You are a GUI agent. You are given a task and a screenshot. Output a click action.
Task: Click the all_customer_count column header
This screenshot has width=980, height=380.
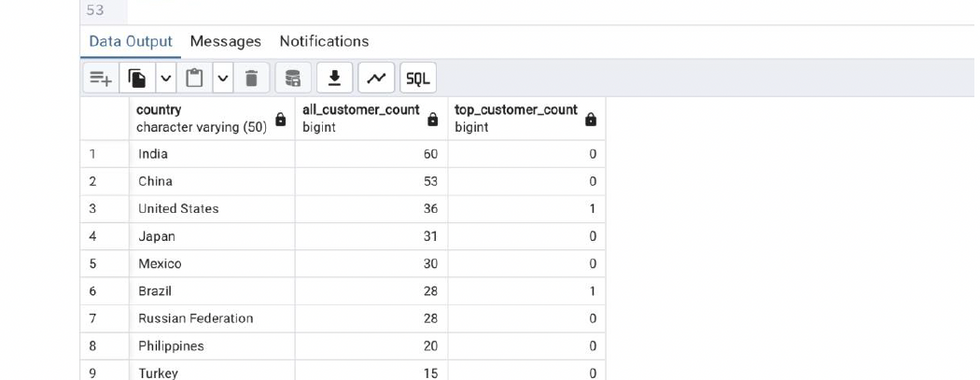(371, 118)
